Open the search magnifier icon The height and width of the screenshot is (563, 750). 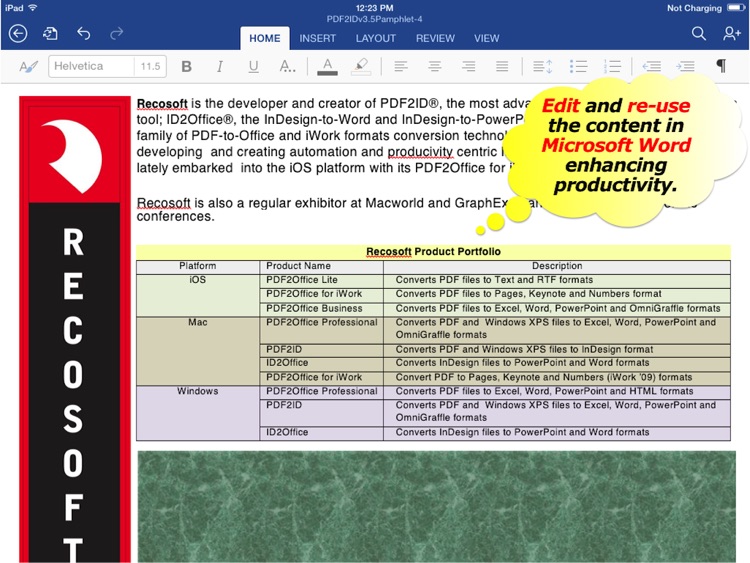pos(698,33)
